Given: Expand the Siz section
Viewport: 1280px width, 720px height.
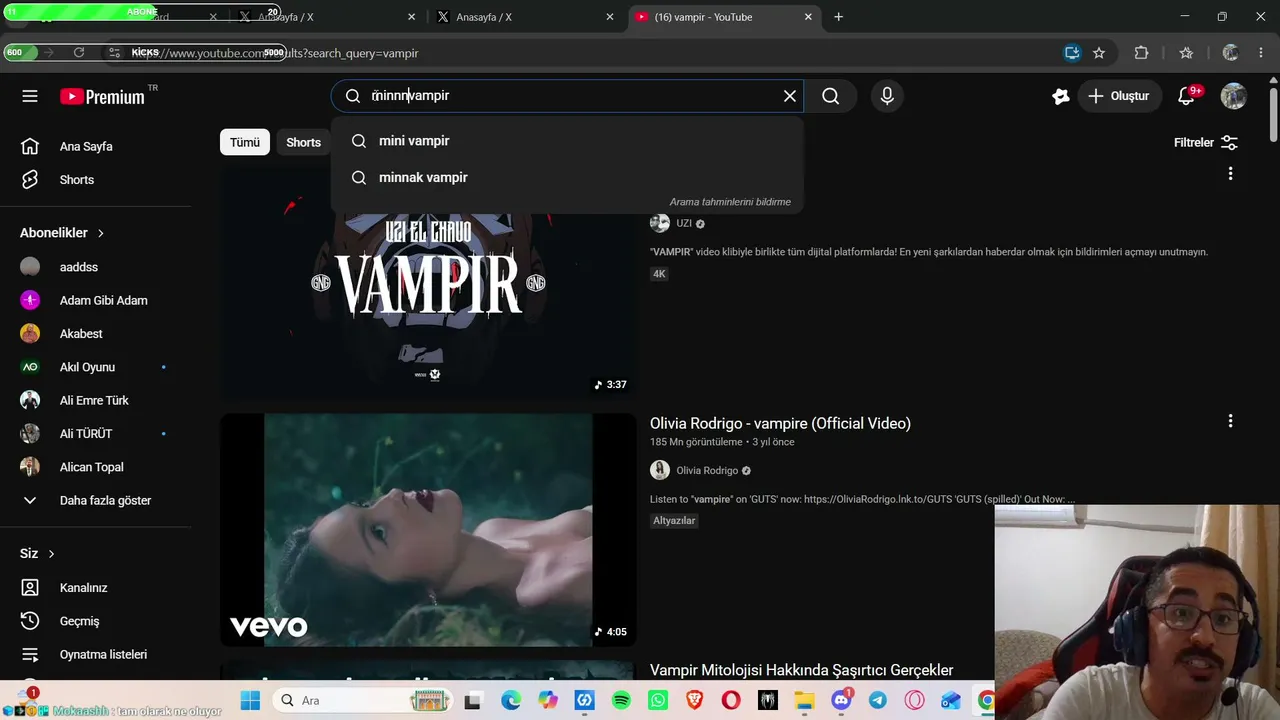Looking at the screenshot, I should coord(38,554).
